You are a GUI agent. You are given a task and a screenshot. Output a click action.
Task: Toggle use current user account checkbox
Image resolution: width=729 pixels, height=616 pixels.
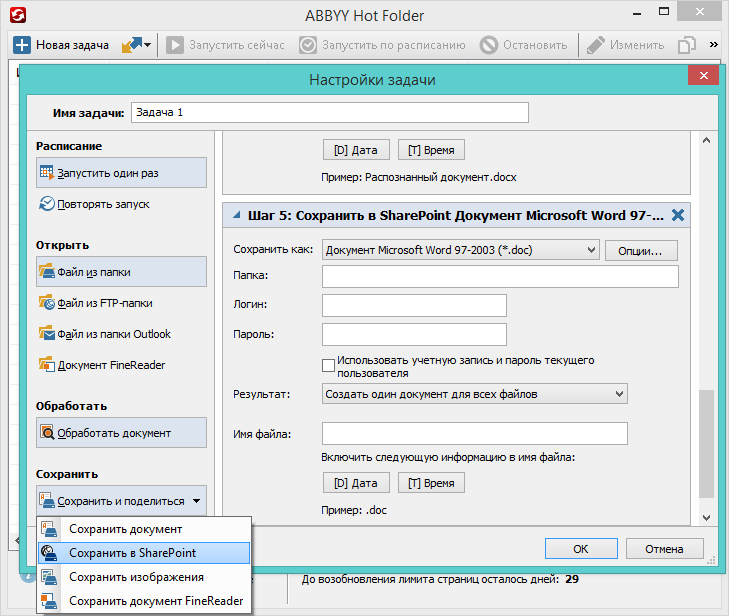(x=328, y=365)
